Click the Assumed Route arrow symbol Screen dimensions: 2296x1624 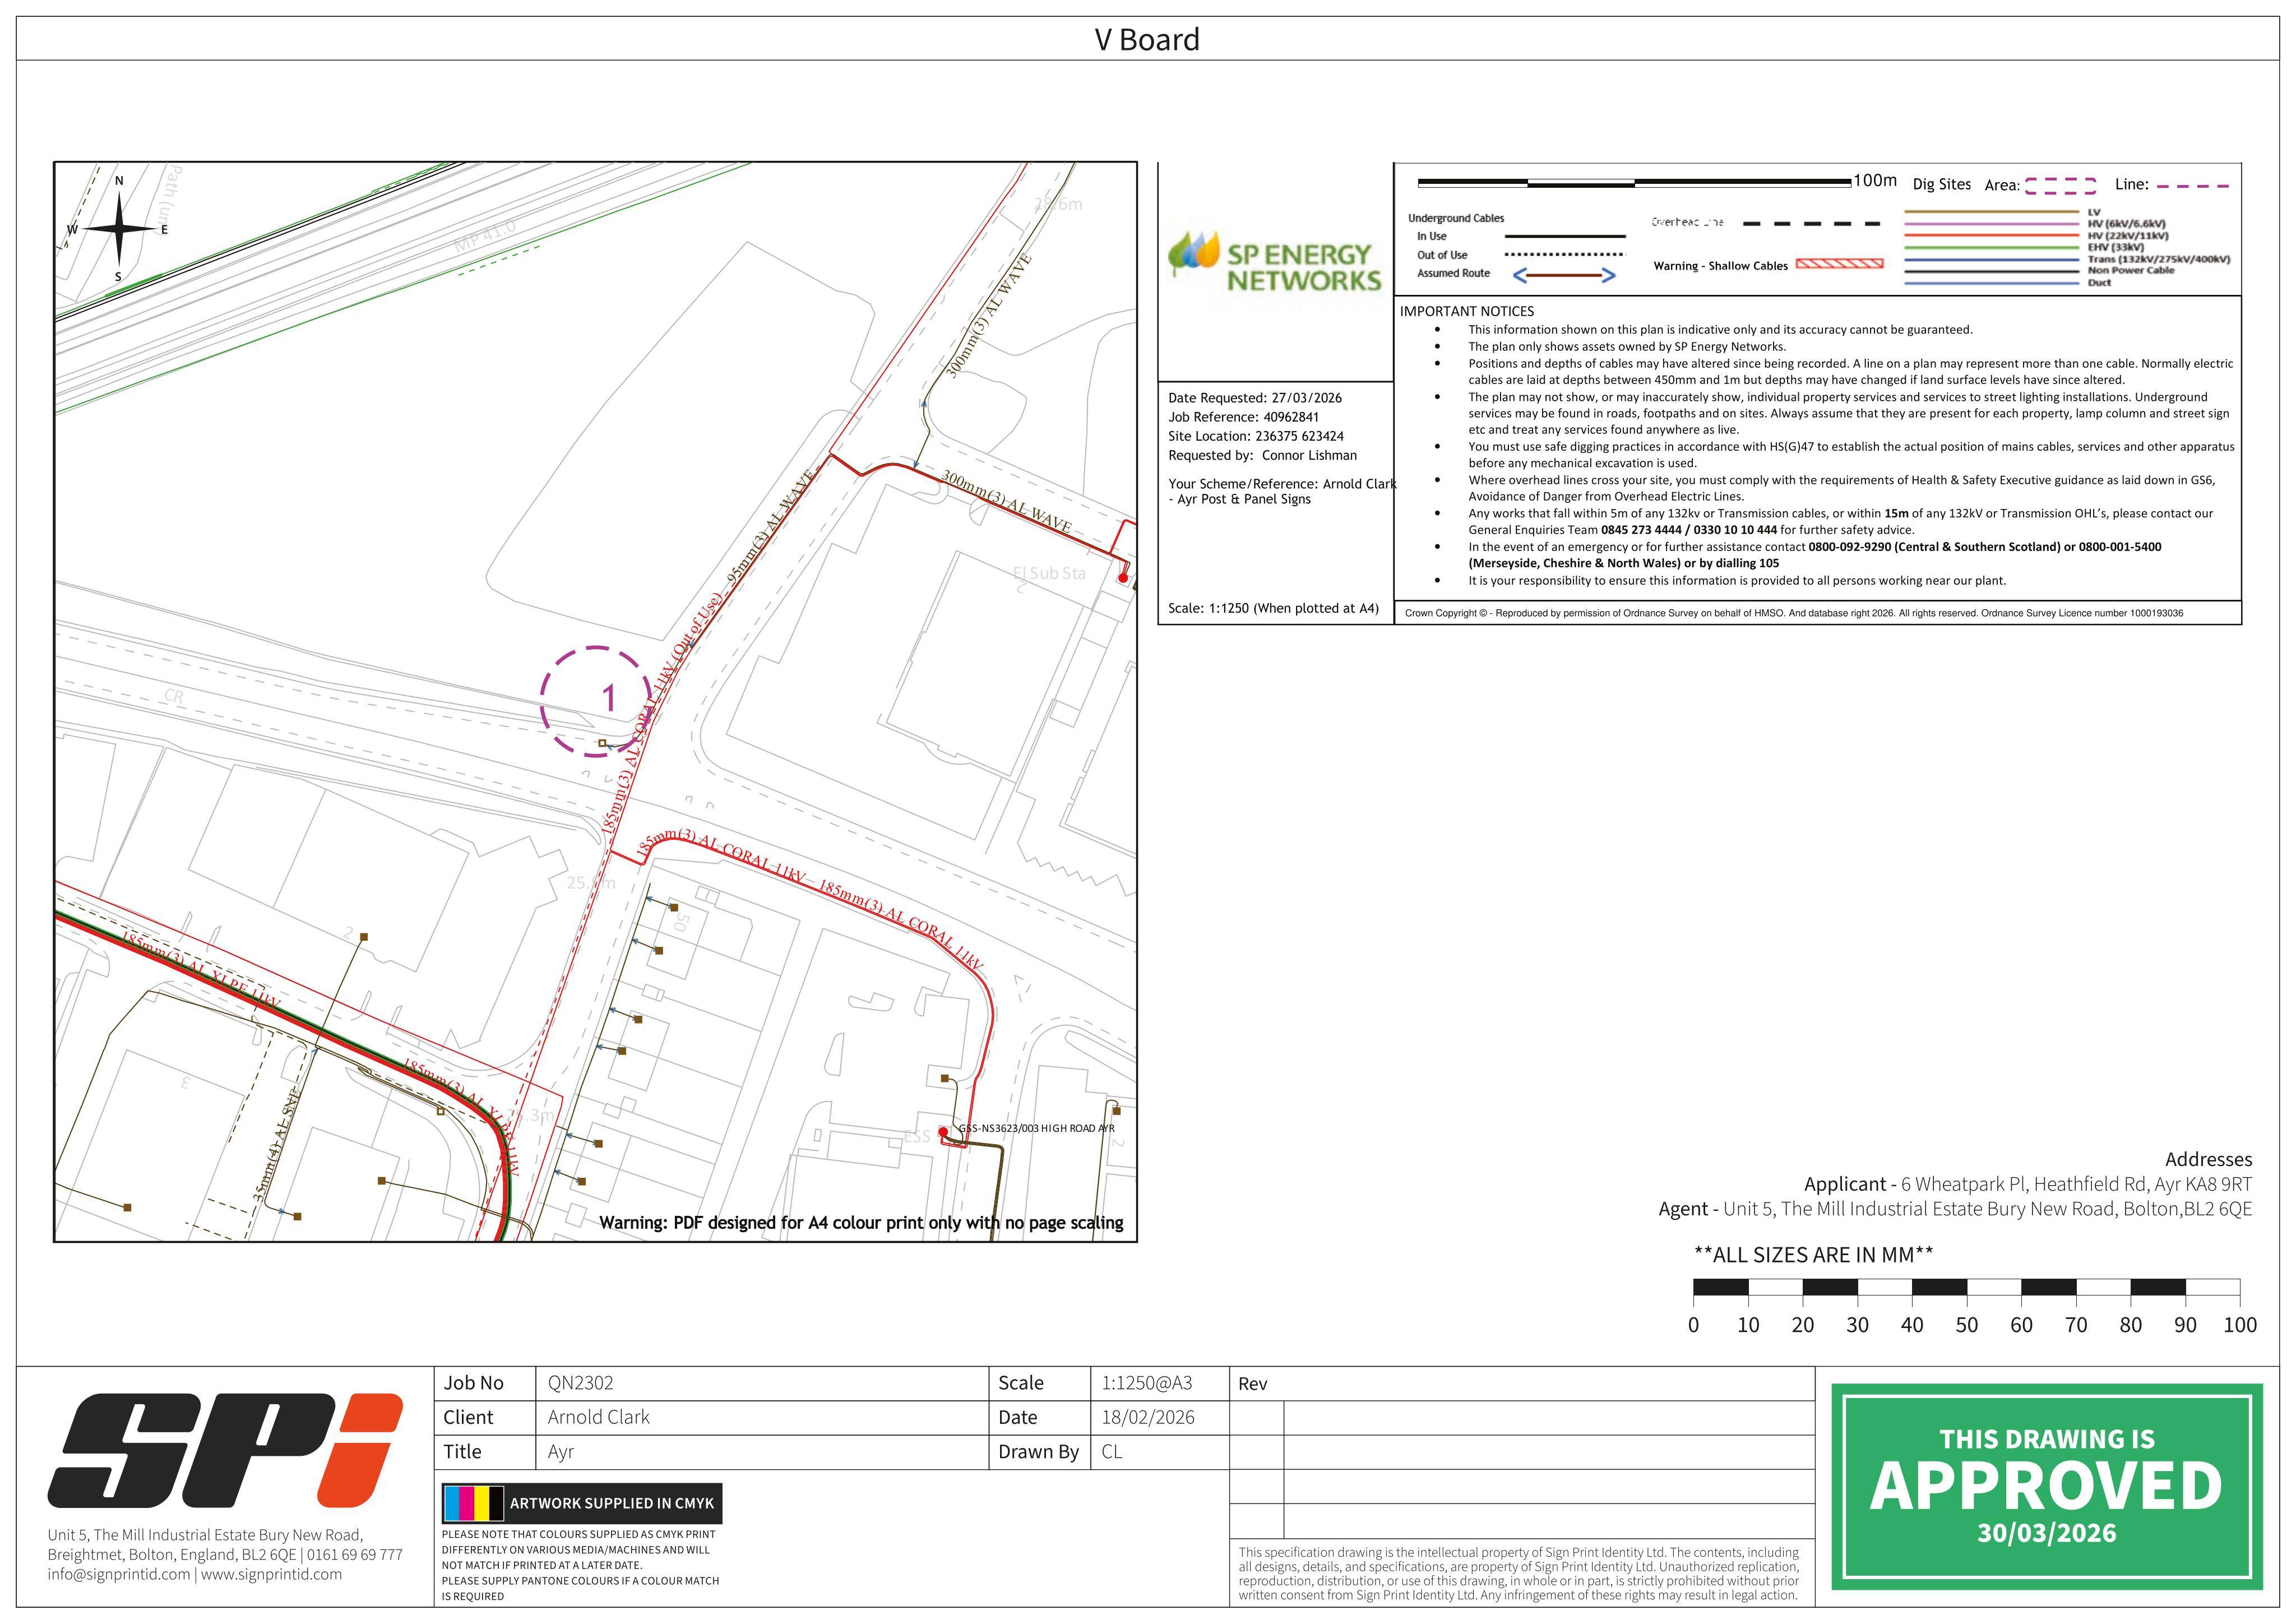(x=1564, y=274)
